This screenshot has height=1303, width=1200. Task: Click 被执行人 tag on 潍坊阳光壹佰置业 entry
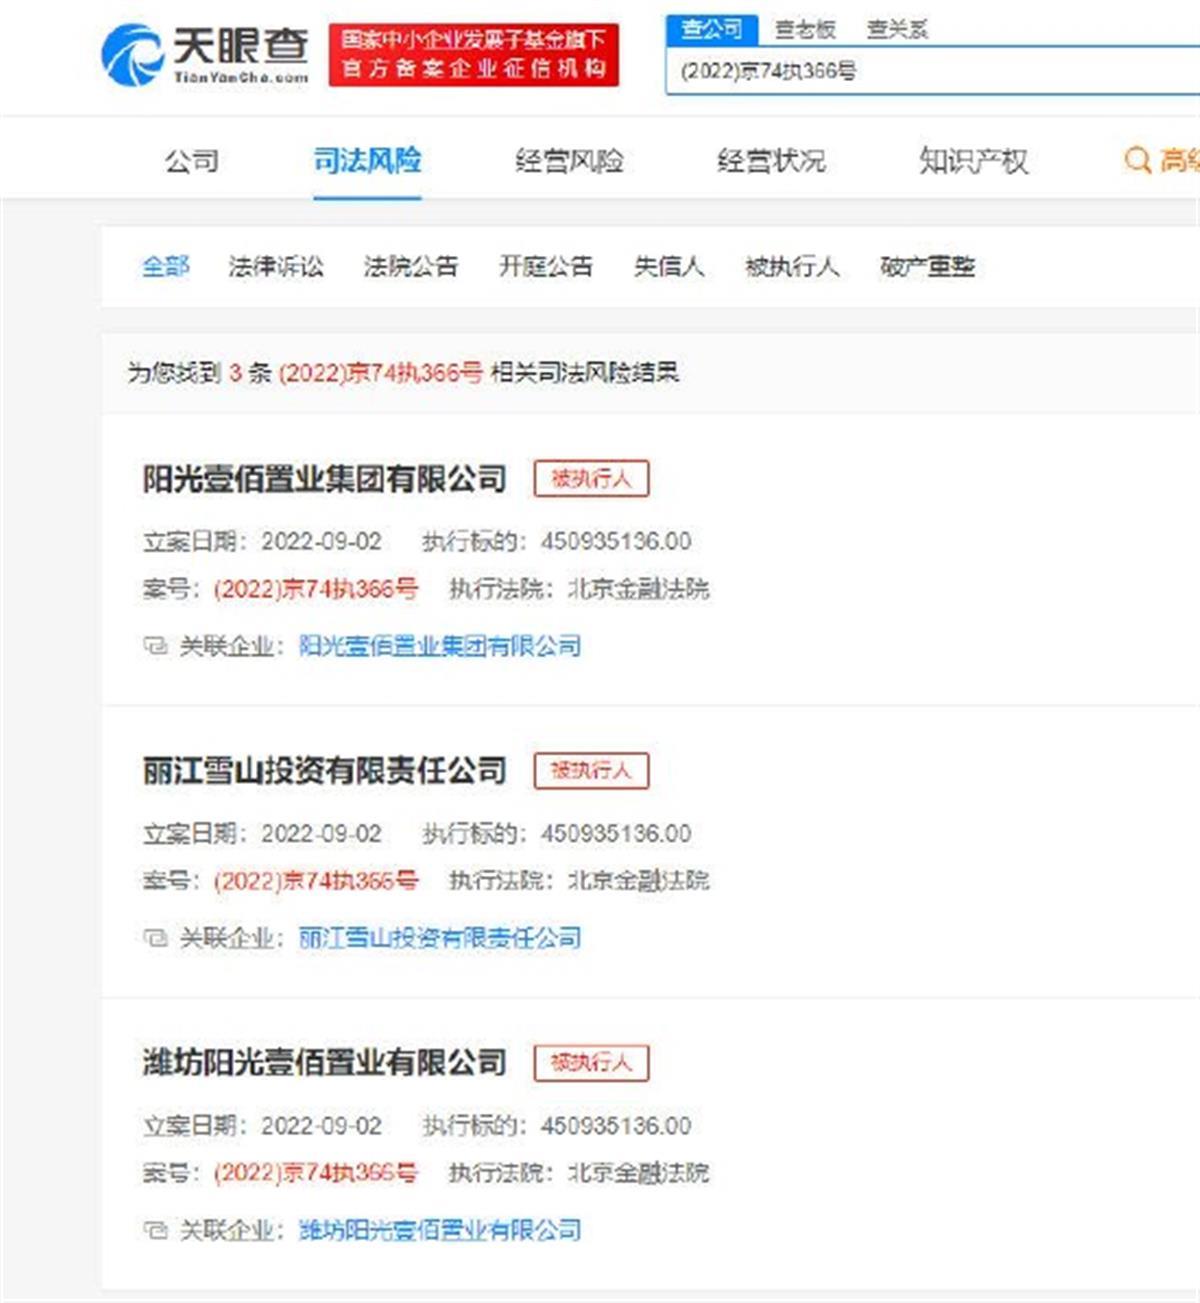click(591, 1062)
